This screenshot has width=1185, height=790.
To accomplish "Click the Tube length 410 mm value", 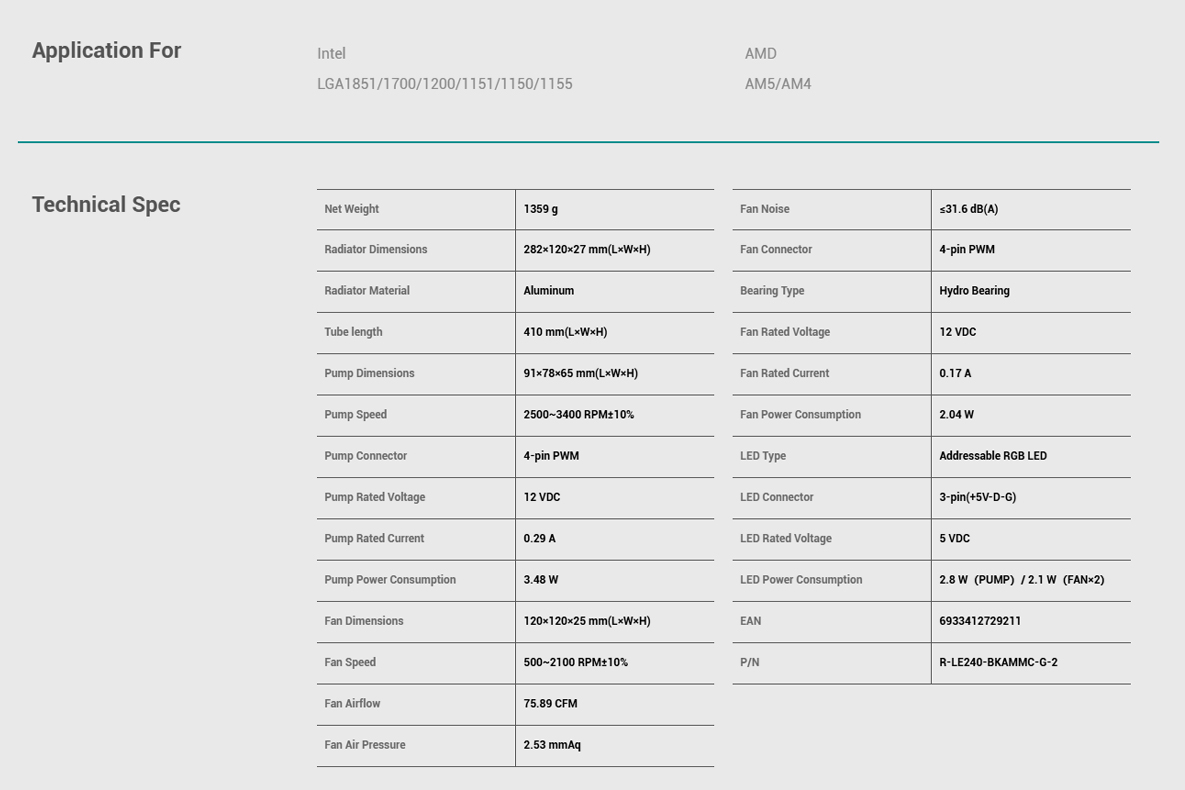I will [x=565, y=332].
